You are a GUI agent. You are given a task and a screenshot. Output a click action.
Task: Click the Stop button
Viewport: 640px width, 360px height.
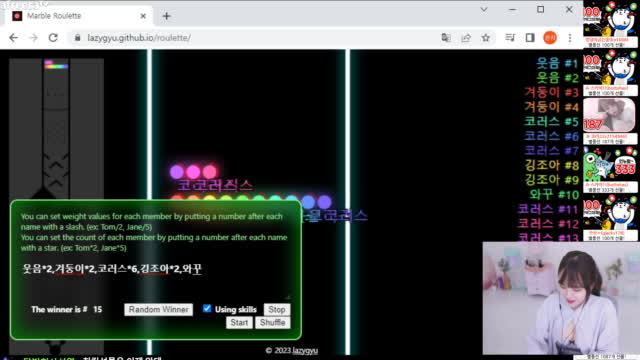(x=277, y=309)
